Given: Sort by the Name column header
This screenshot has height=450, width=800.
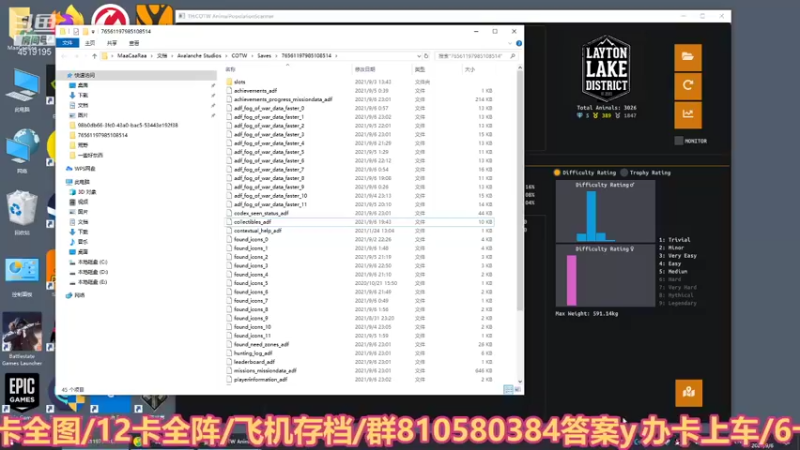Looking at the screenshot, I should pyautogui.click(x=288, y=69).
